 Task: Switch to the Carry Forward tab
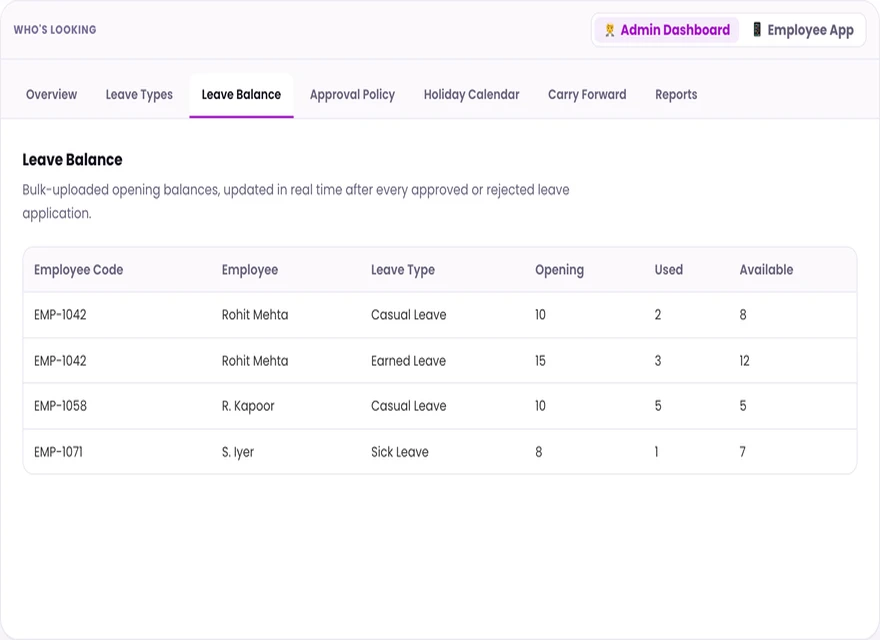587,94
